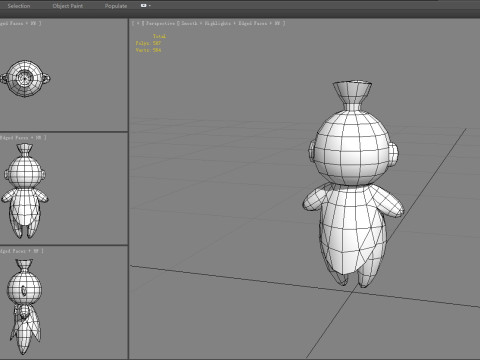480x360 pixels.
Task: Click the ribbon display options icon after Populate
Action: coord(145,6)
